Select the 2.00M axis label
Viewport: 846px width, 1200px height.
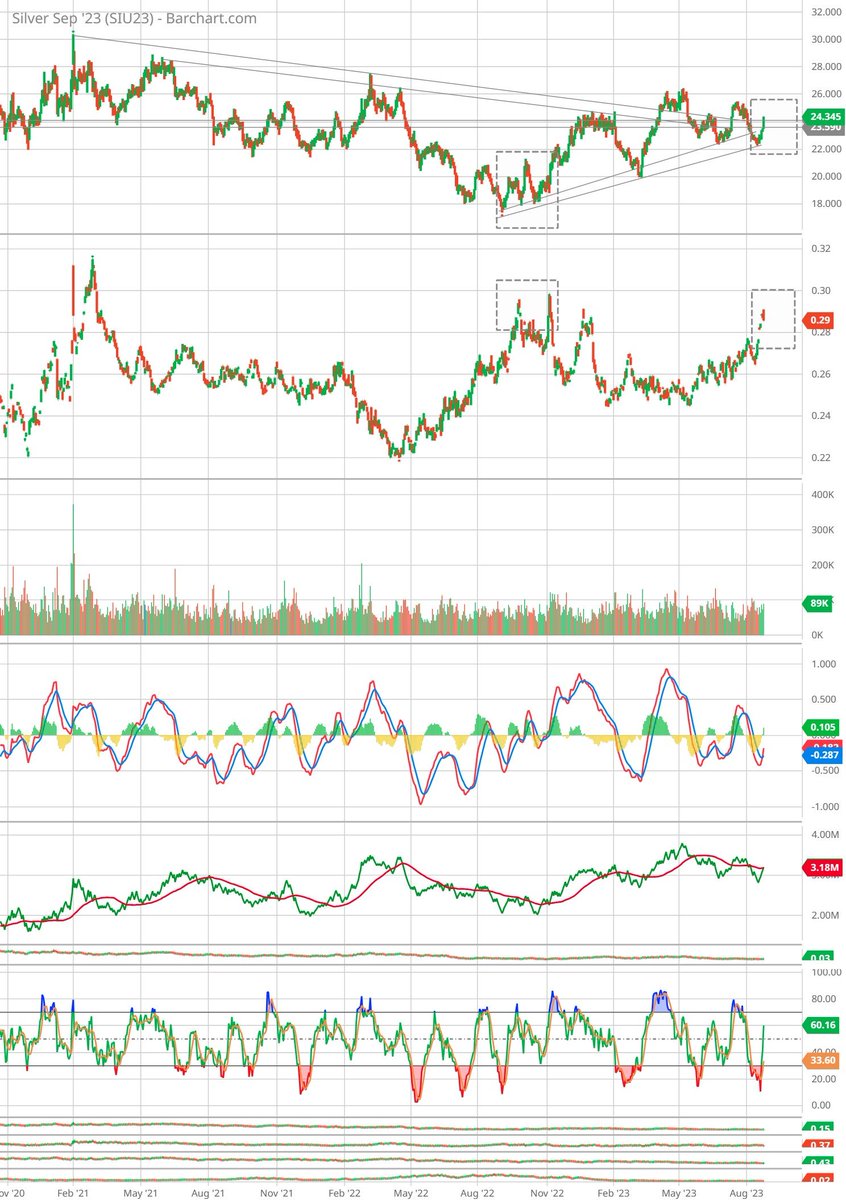pyautogui.click(x=823, y=916)
